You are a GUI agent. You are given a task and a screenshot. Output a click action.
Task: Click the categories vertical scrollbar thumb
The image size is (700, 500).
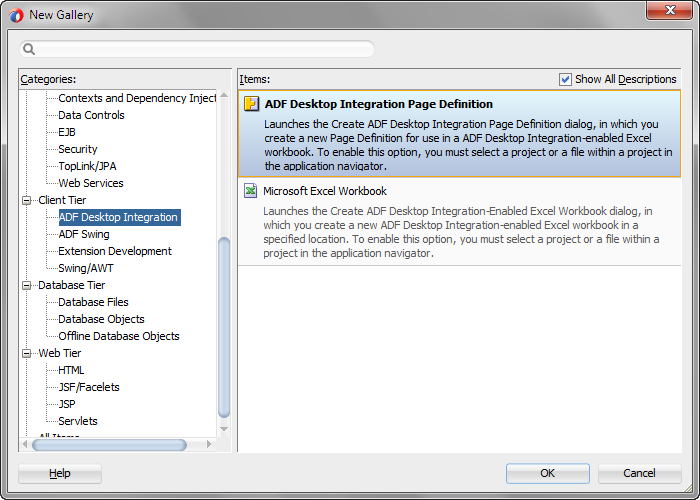pyautogui.click(x=224, y=328)
